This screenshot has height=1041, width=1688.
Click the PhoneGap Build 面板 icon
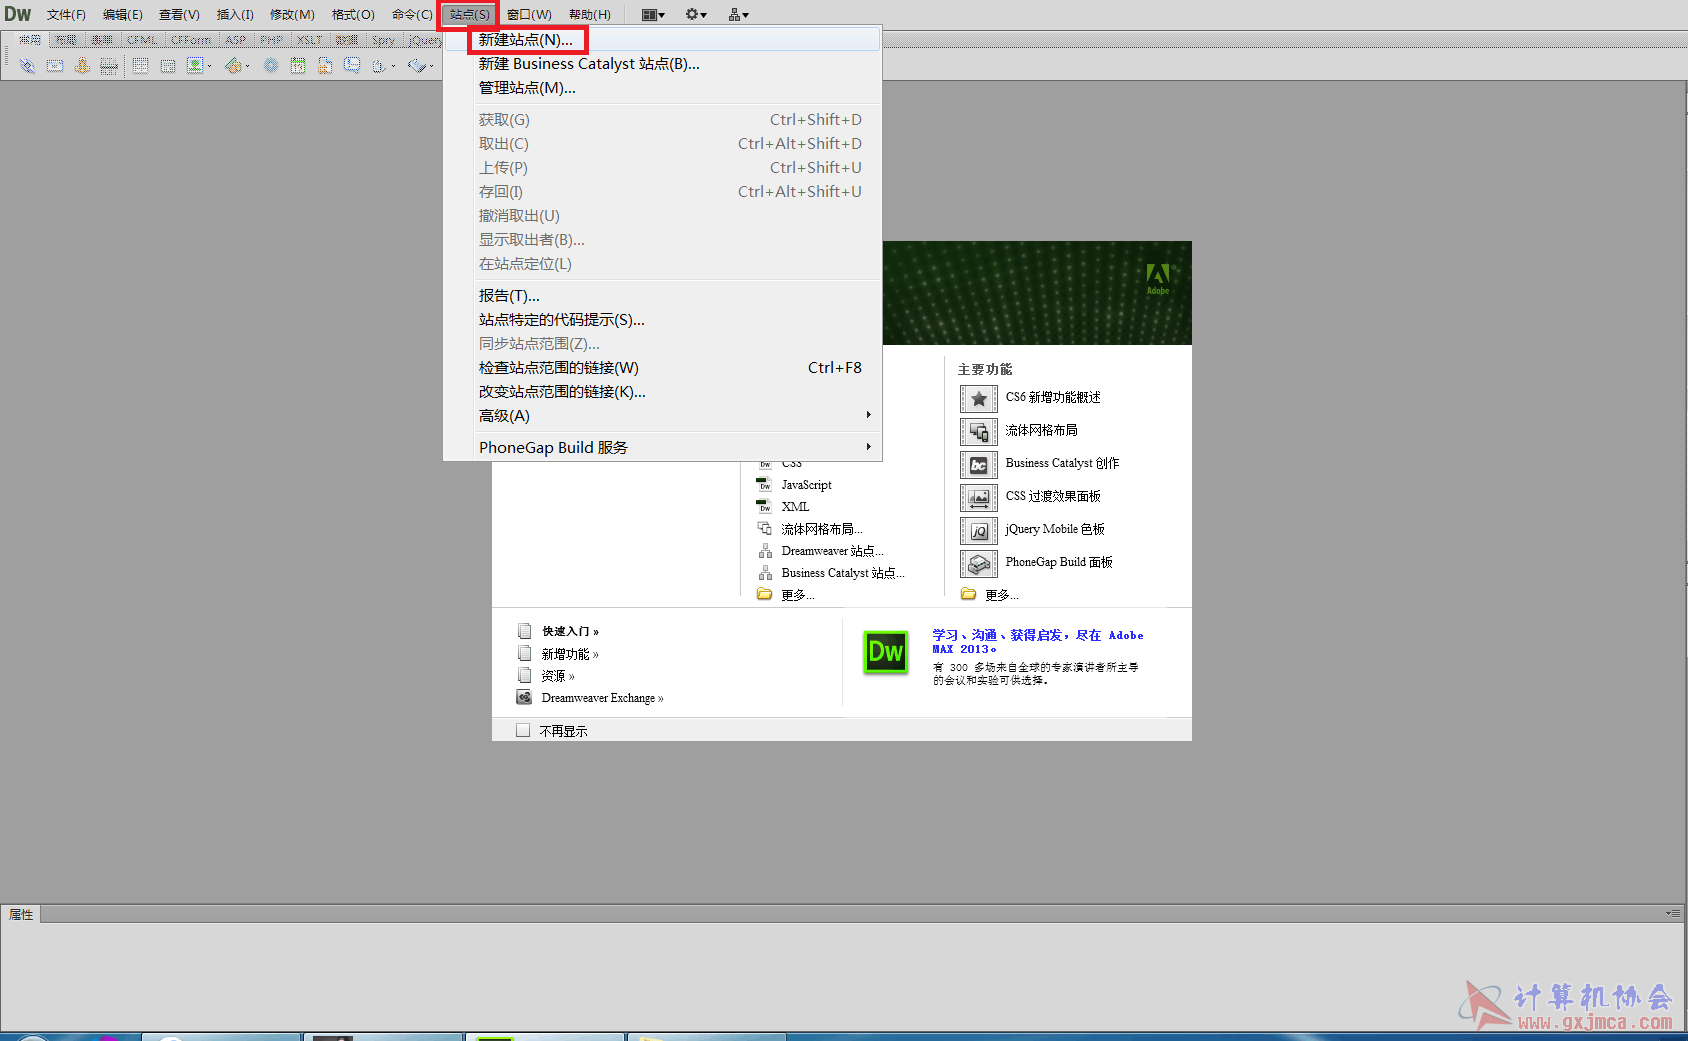tap(979, 564)
